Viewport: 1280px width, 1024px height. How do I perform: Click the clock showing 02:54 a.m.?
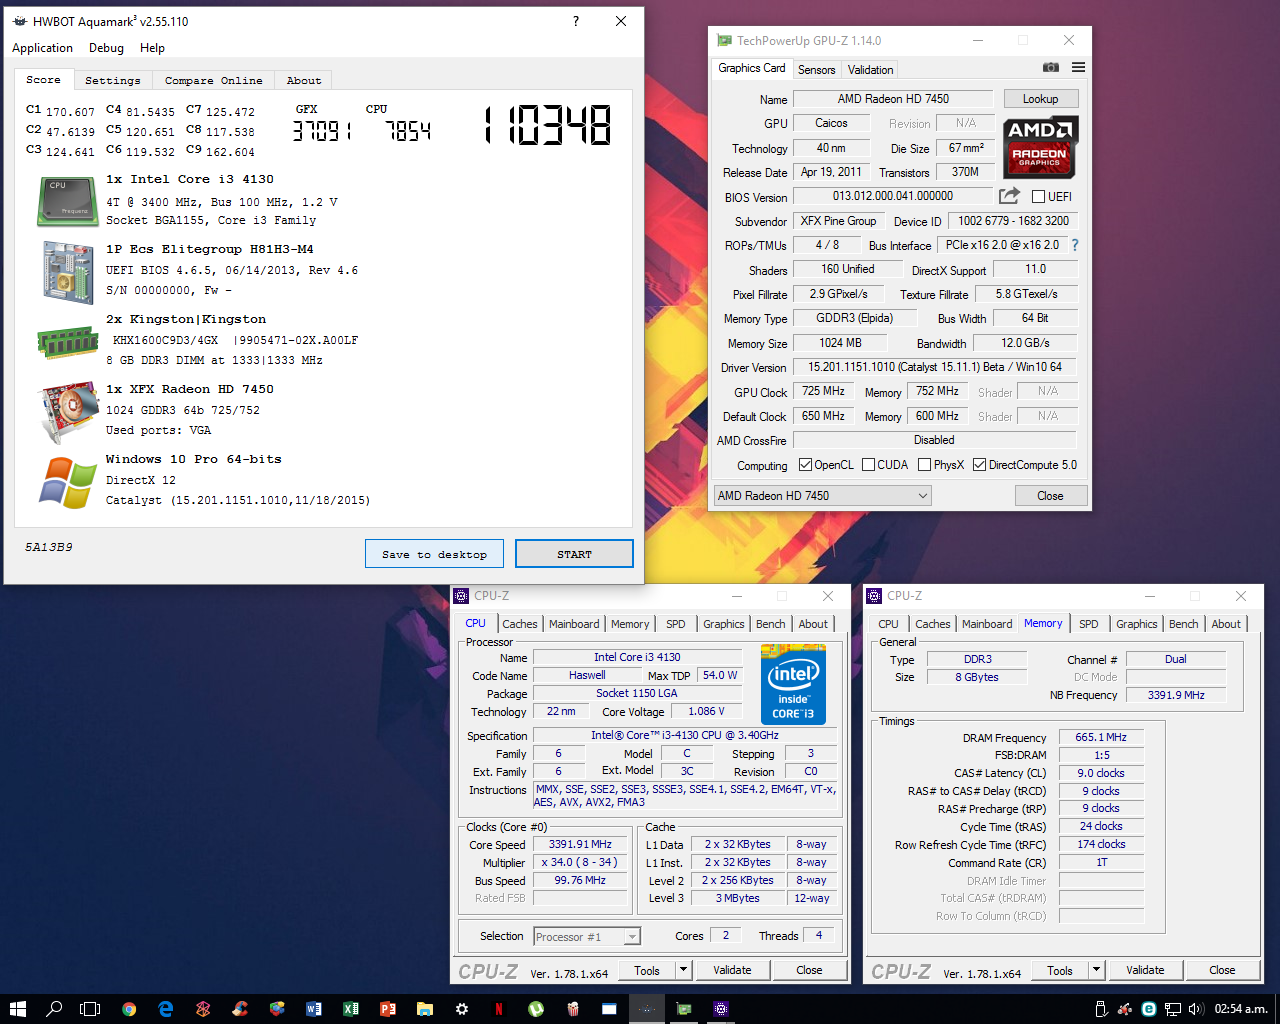pyautogui.click(x=1240, y=1009)
